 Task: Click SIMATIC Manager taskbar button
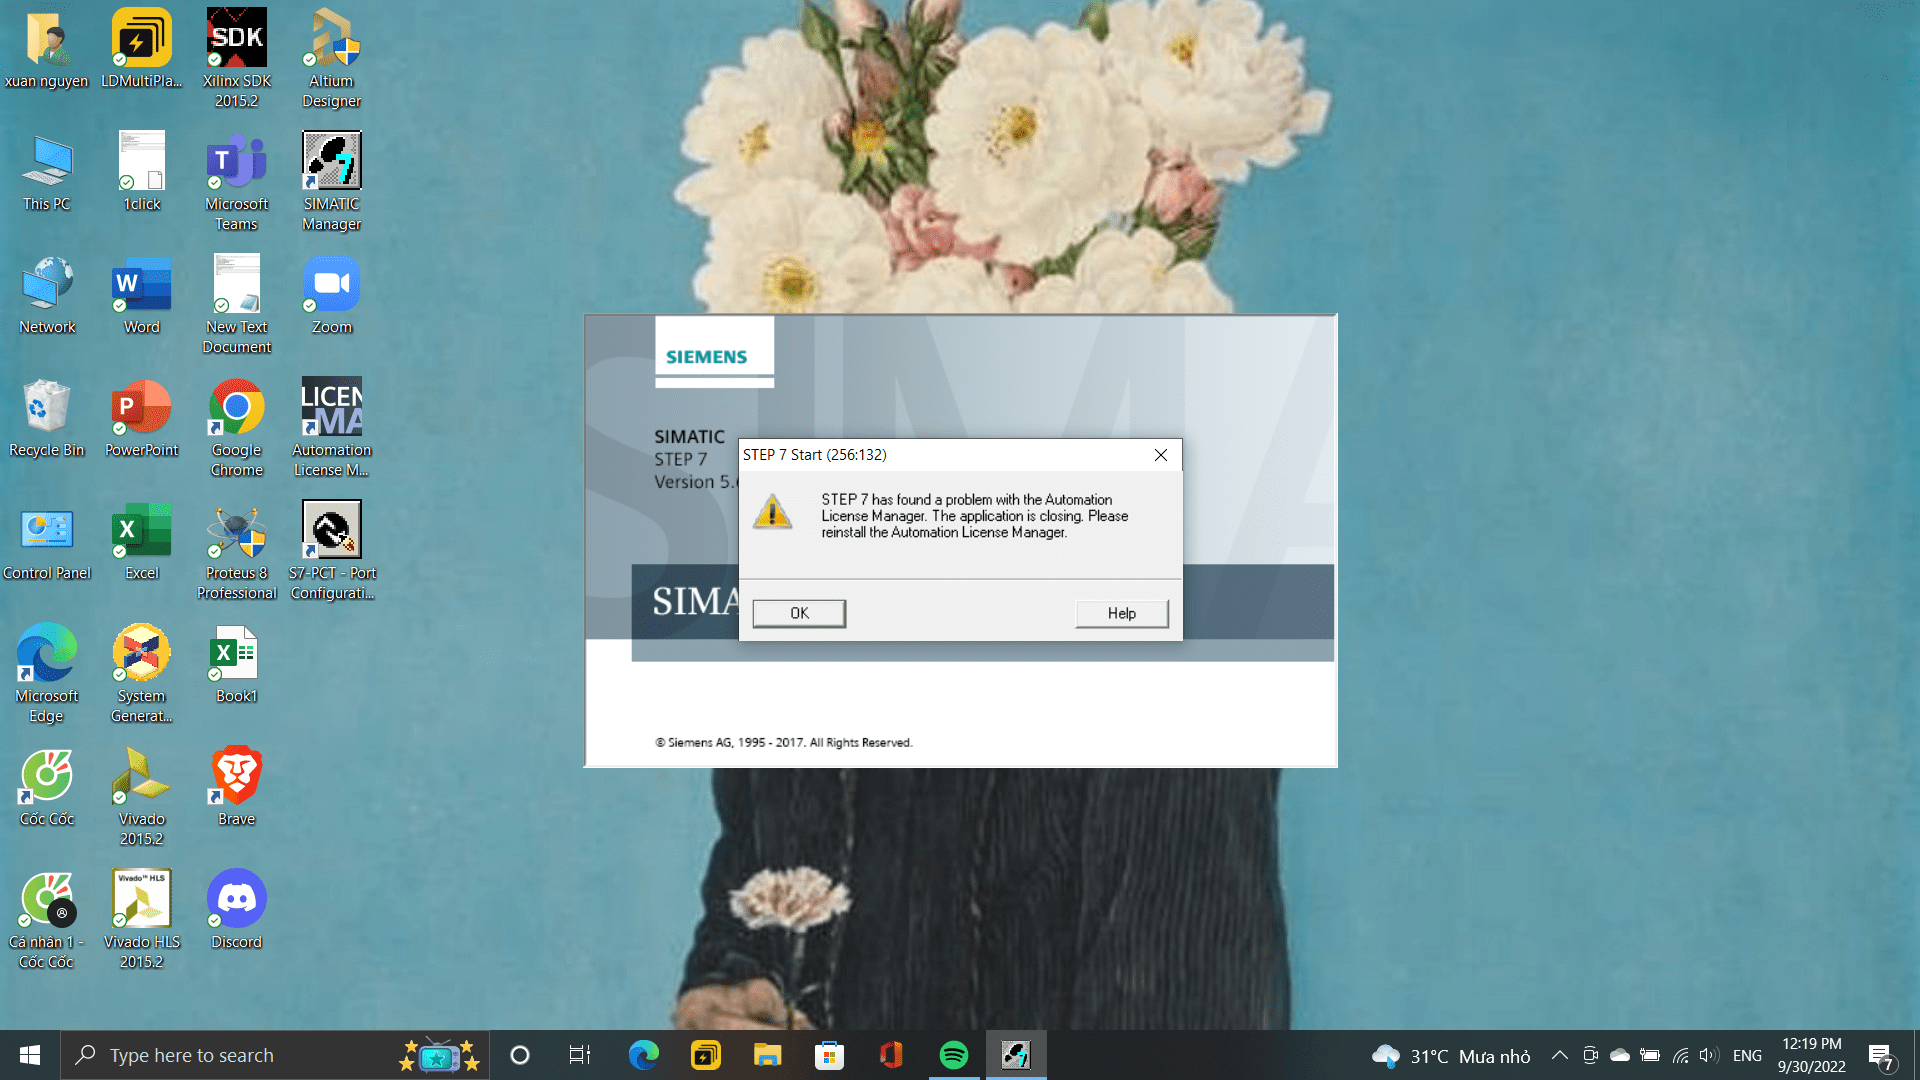pos(1015,1055)
